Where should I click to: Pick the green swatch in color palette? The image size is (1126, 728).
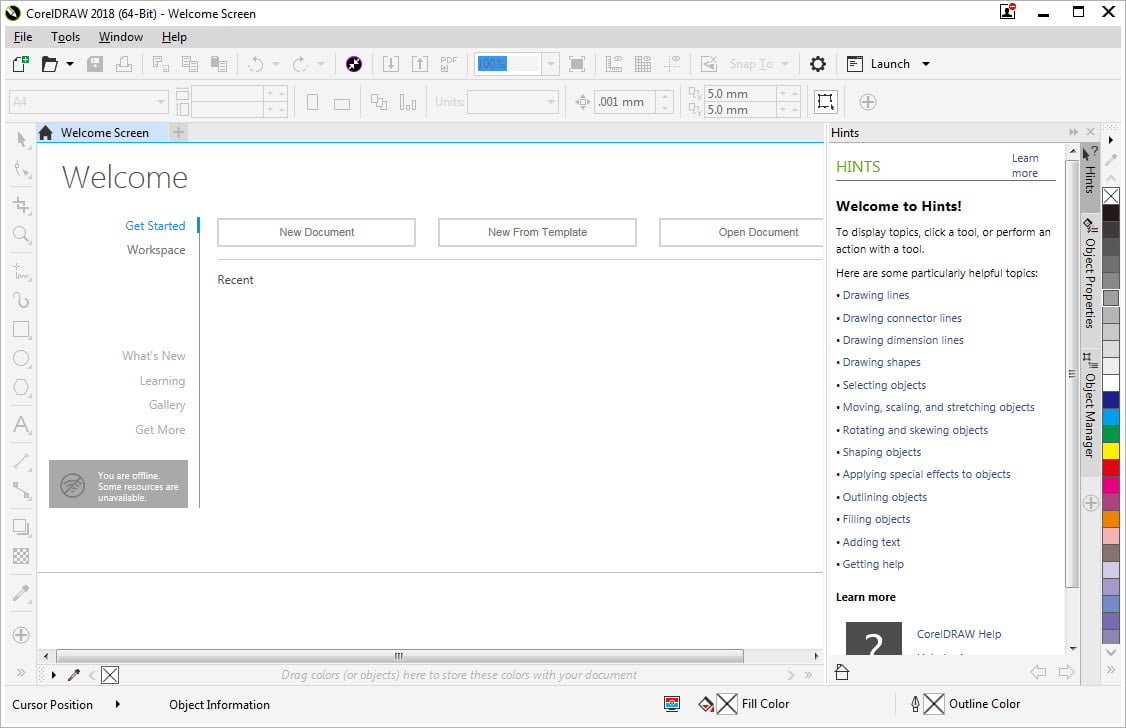point(1111,434)
